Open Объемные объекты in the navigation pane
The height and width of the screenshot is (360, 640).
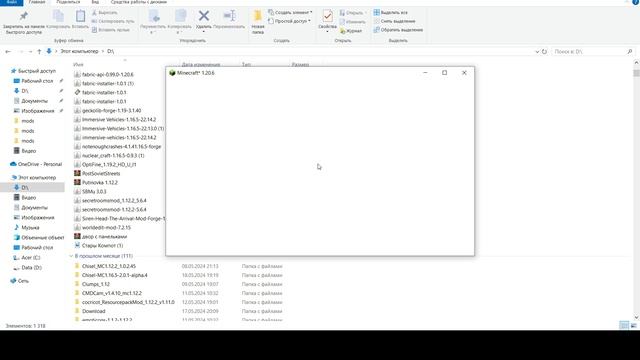click(42, 237)
